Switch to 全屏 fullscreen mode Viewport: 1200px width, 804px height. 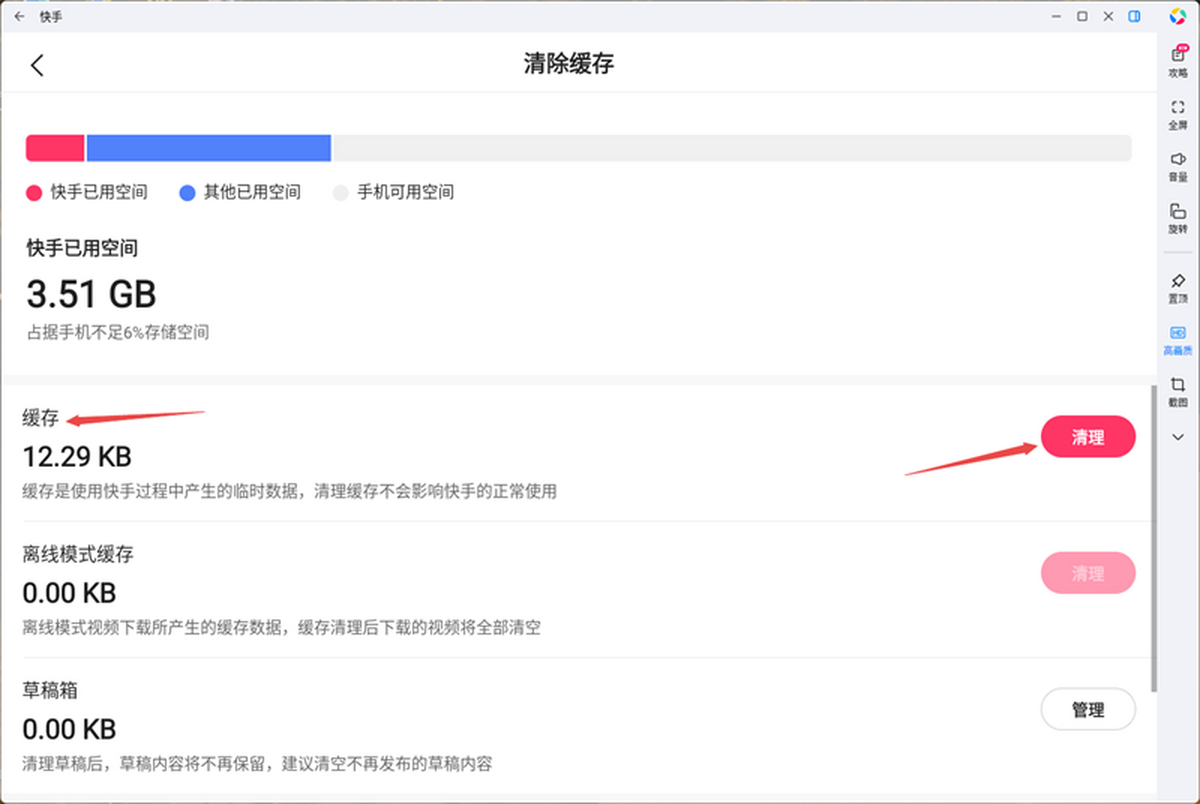pyautogui.click(x=1178, y=114)
